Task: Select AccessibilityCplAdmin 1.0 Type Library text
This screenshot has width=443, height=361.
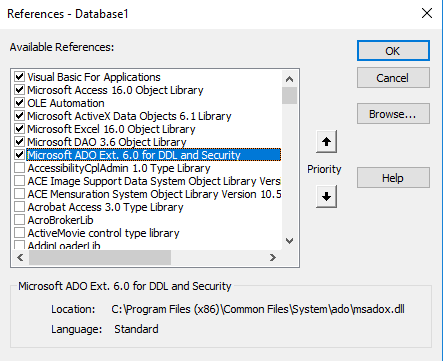Action: click(x=119, y=168)
